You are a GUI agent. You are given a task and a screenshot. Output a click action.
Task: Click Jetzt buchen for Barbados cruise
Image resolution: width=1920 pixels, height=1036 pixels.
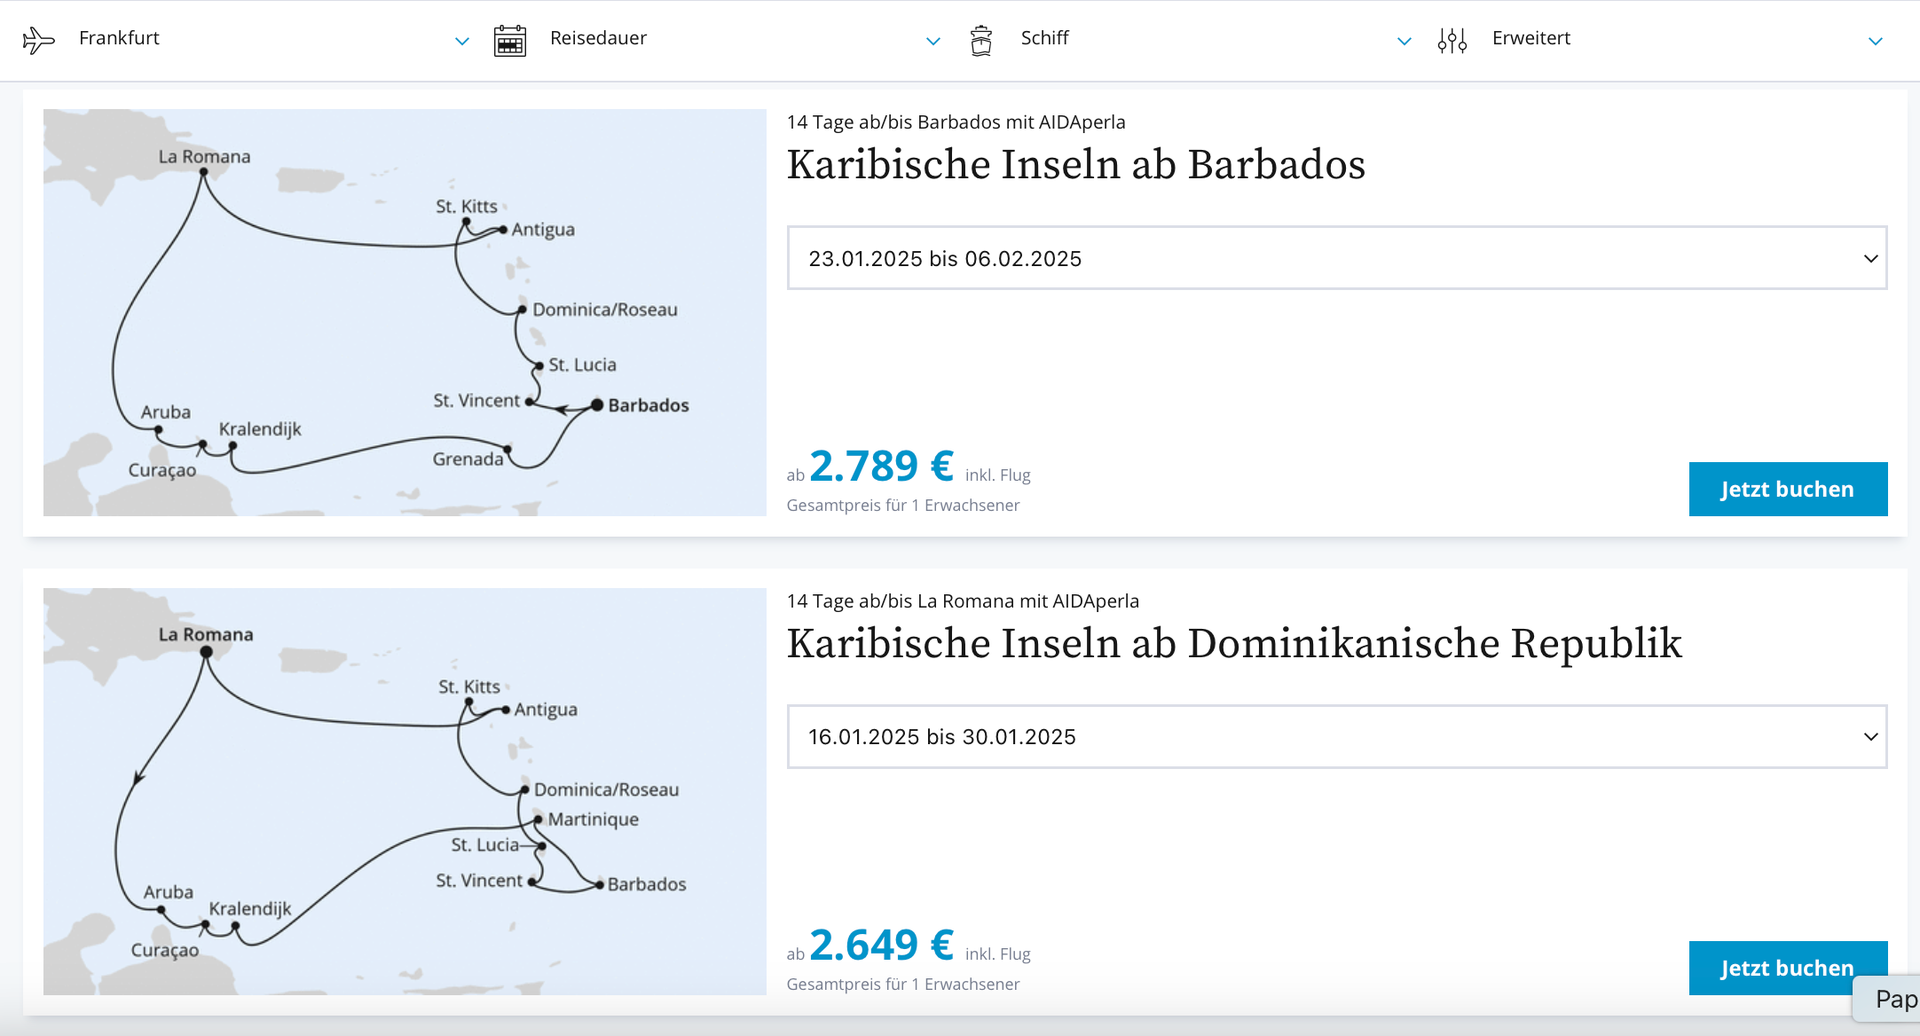tap(1788, 489)
